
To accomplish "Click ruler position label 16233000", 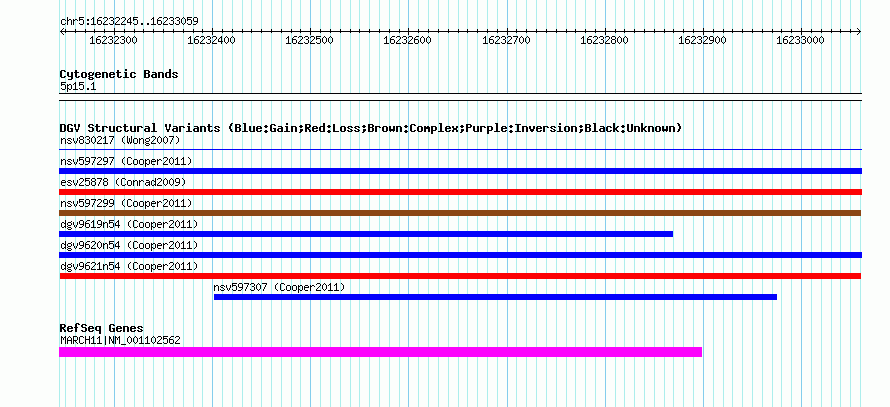I will (x=800, y=40).
